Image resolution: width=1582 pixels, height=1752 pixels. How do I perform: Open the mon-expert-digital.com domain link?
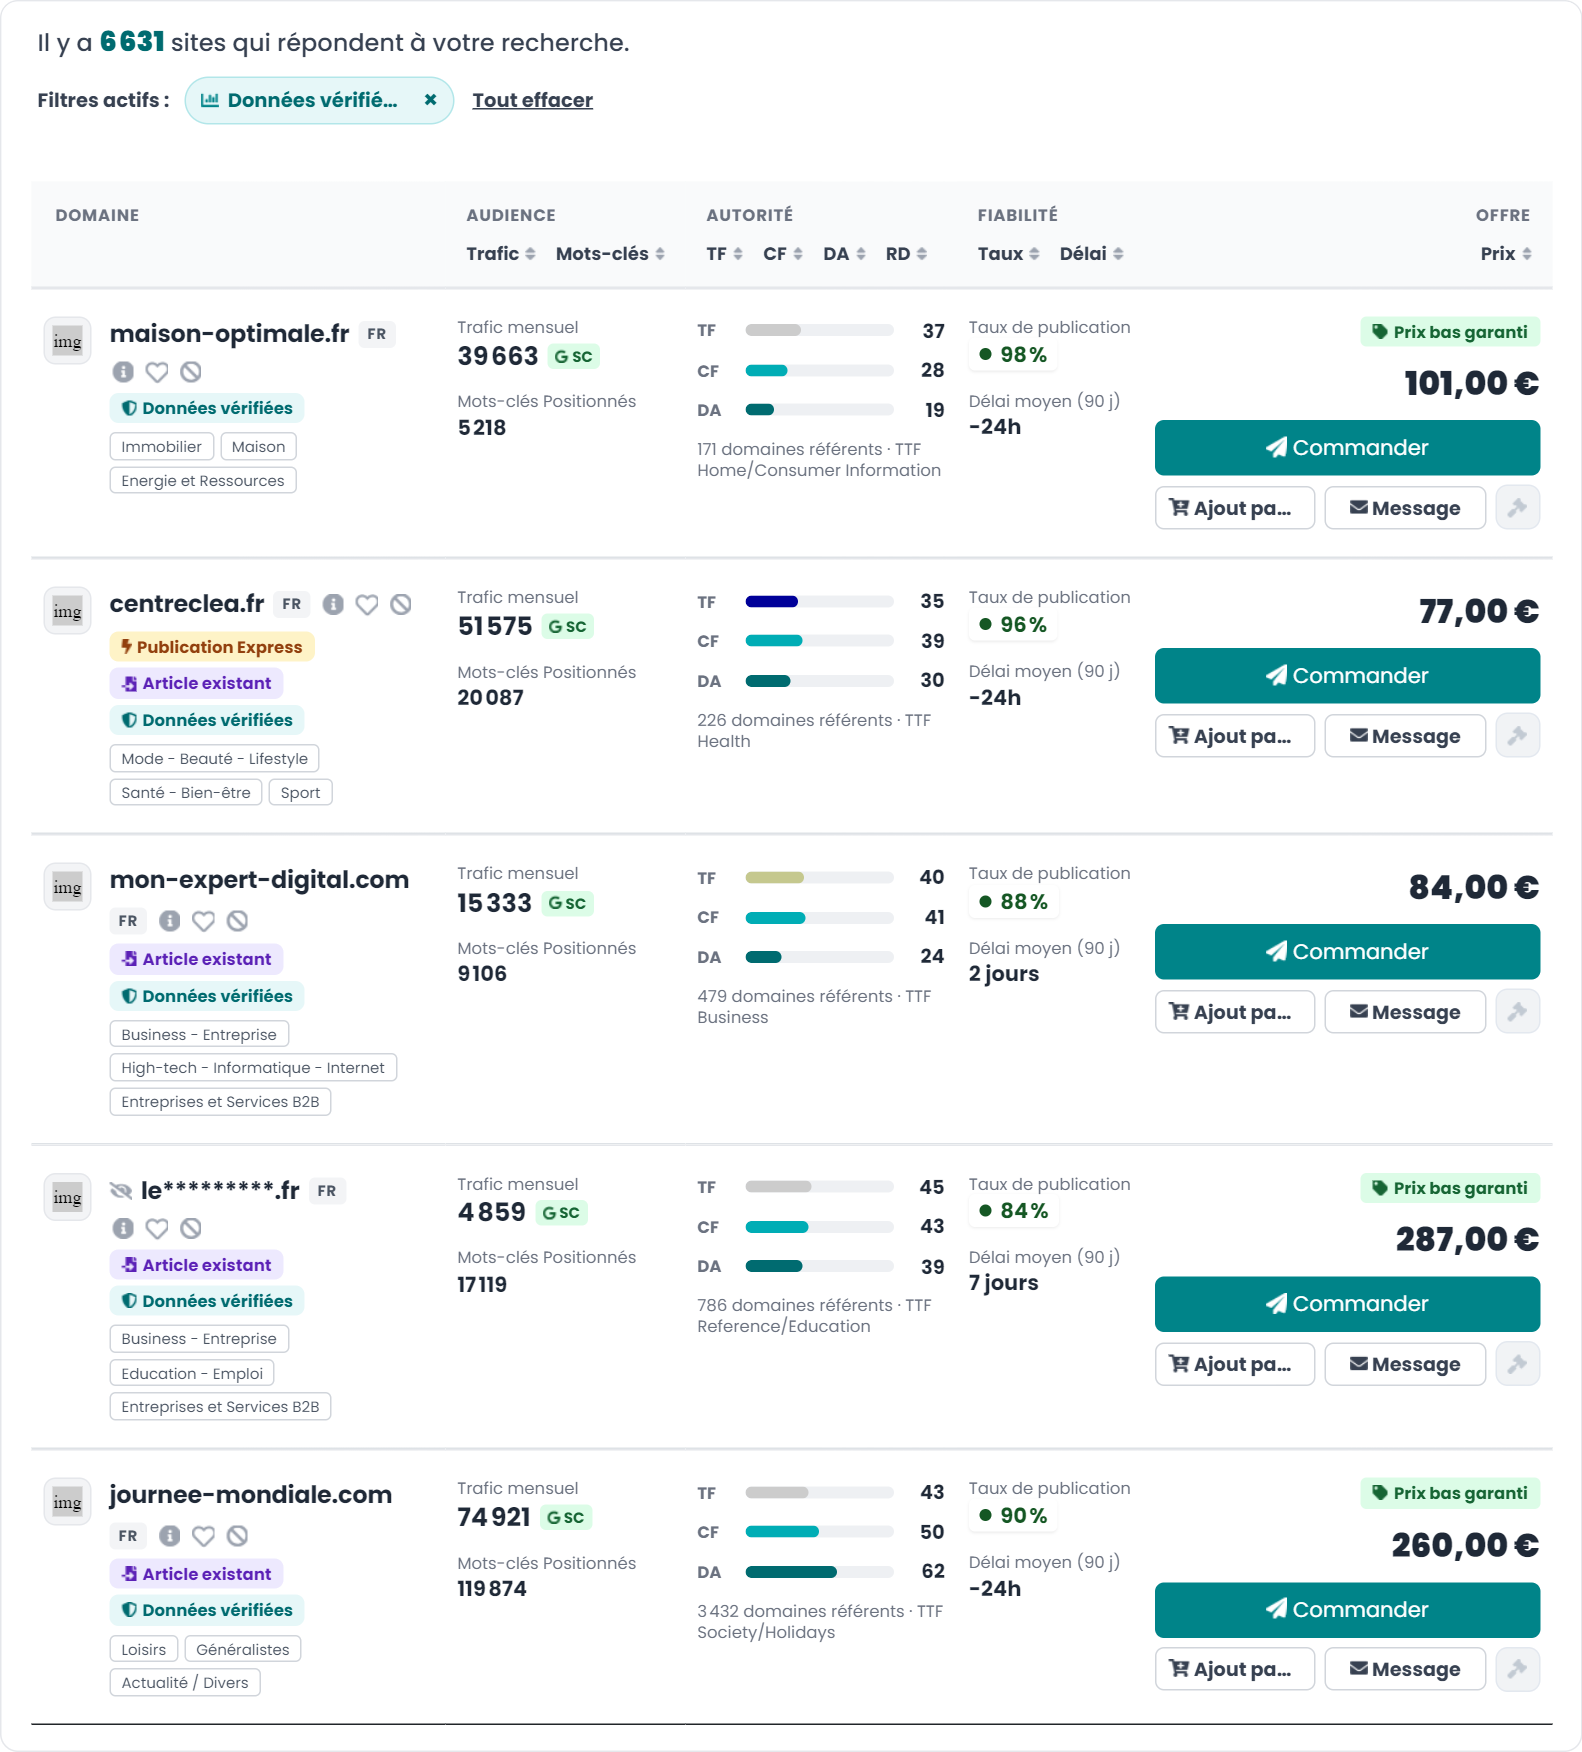[259, 880]
